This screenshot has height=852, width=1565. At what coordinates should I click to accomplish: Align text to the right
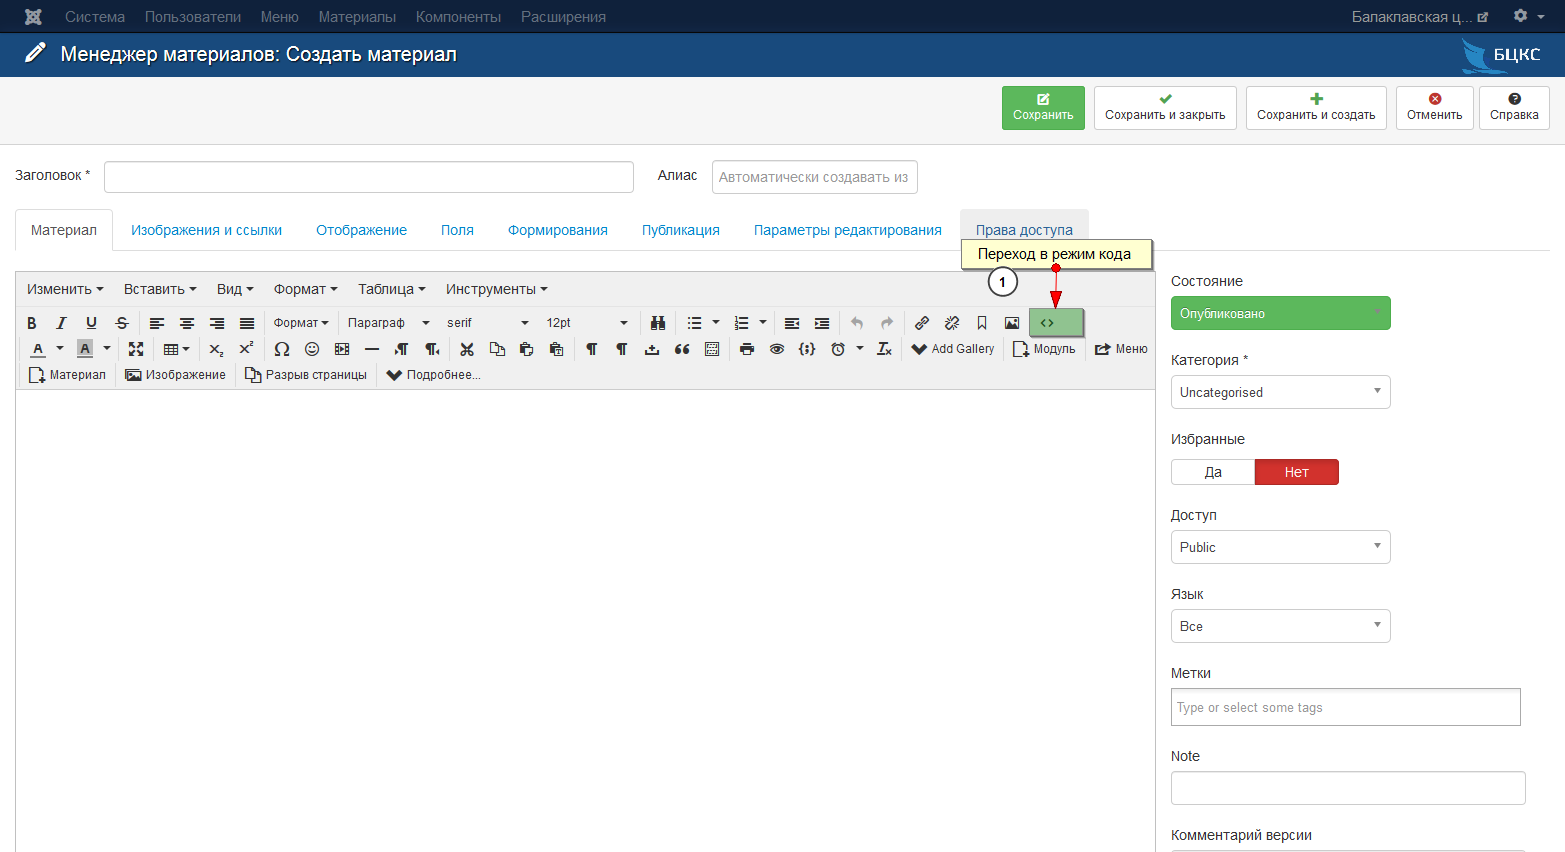point(217,323)
